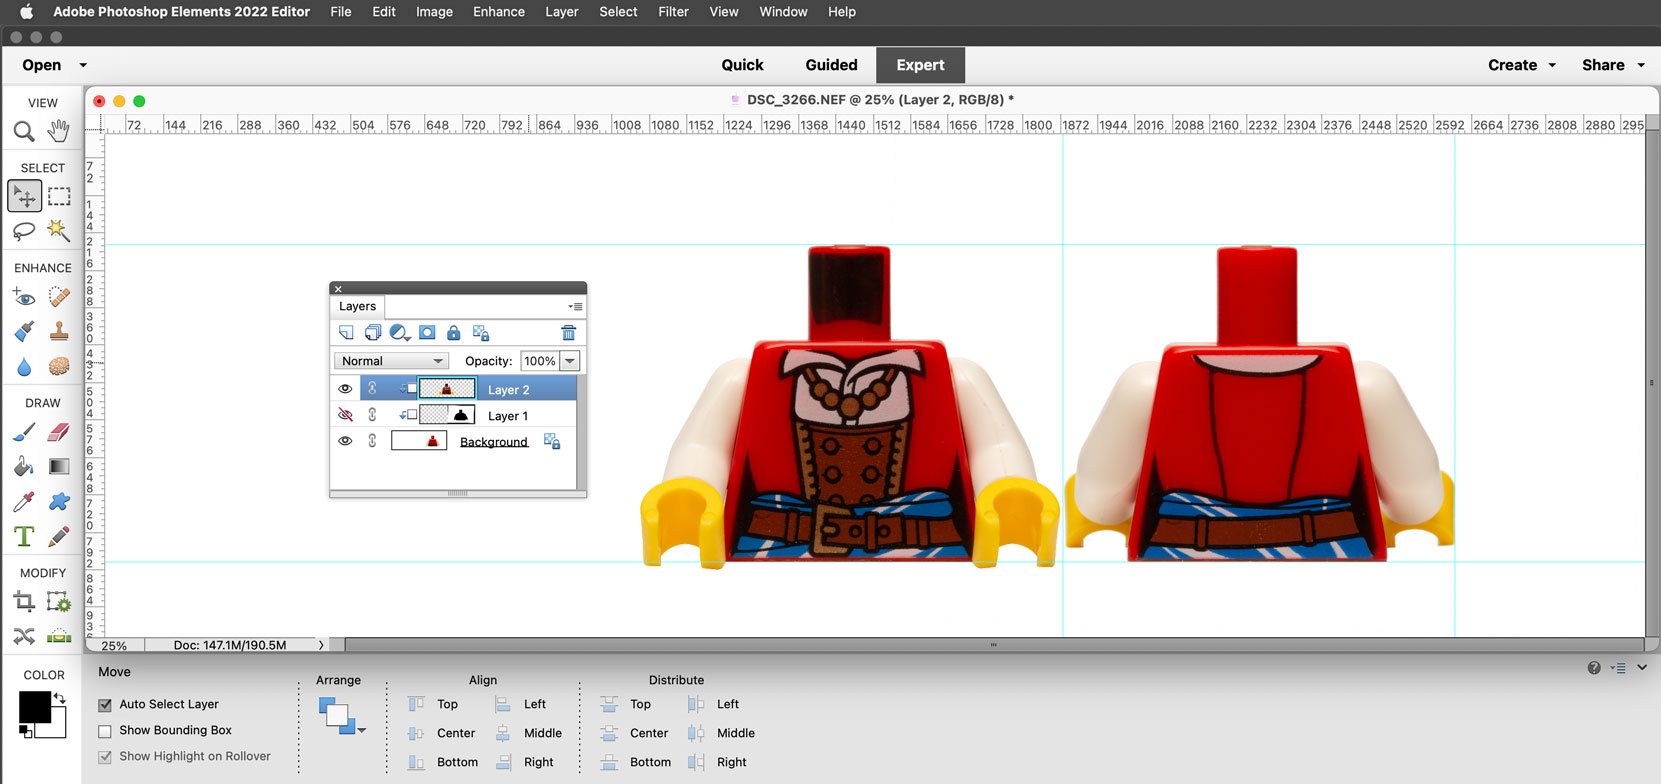Open the Layer menu
1661x784 pixels.
[561, 12]
